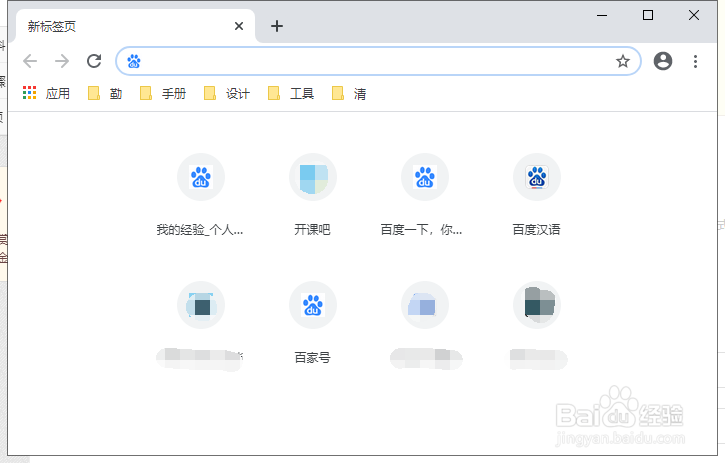Viewport: 725px width, 463px height.
Task: Minimize the Chrome window
Action: pos(602,15)
